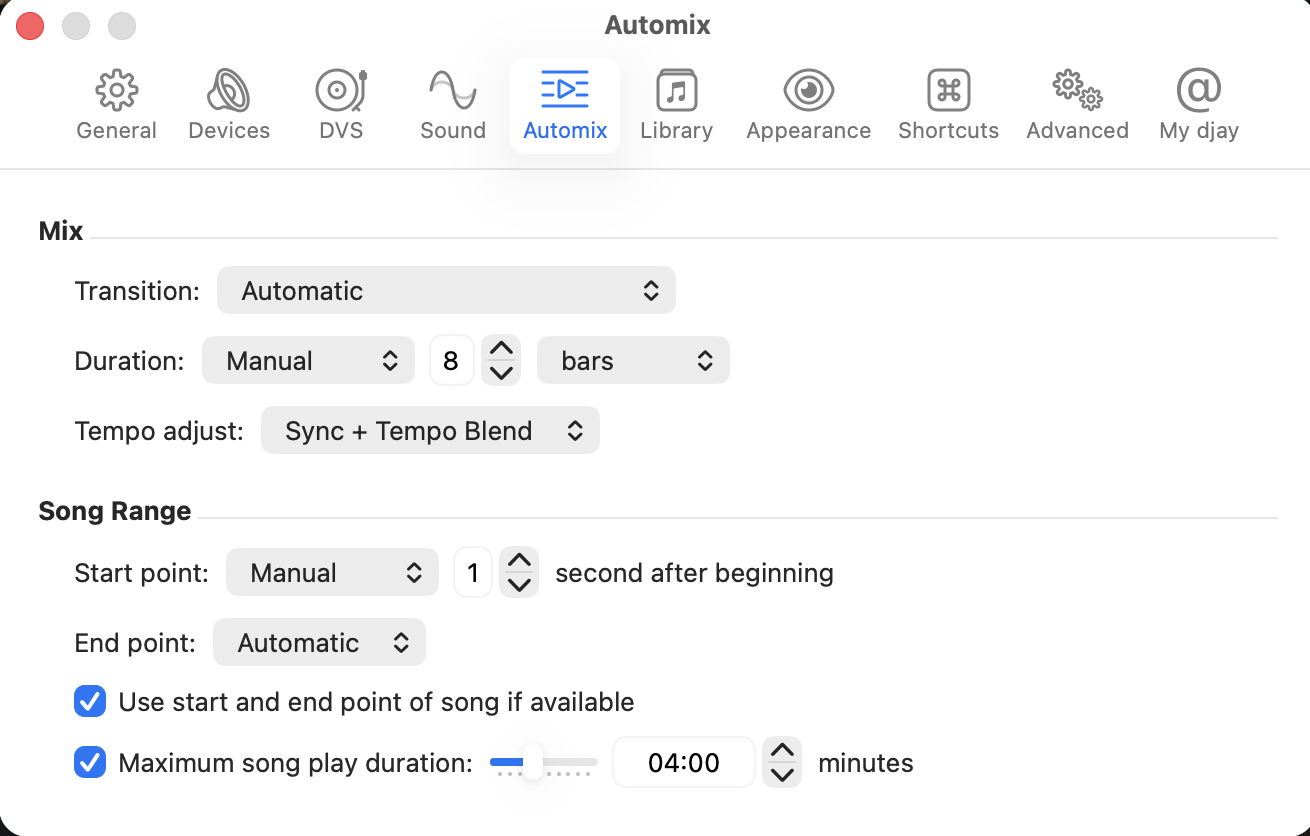Select the DVS turntable icon
The width and height of the screenshot is (1310, 836).
coord(341,92)
